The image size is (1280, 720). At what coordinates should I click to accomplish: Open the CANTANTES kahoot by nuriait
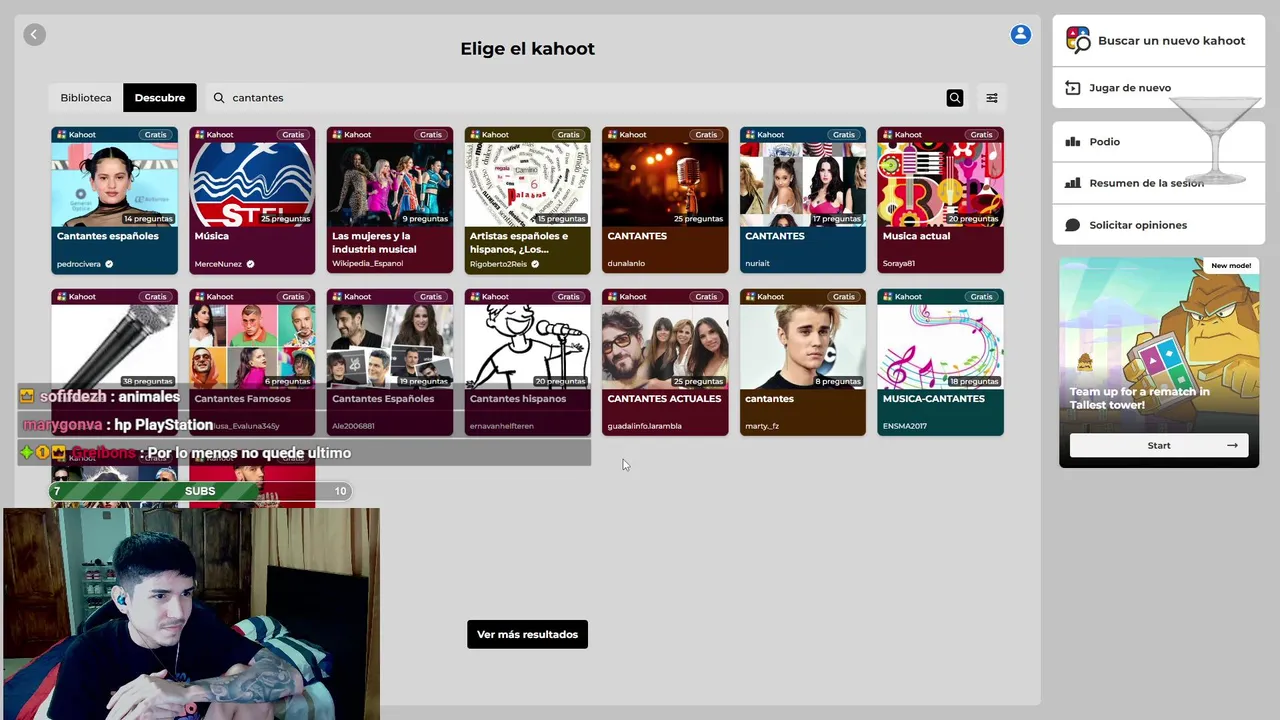[x=803, y=200]
